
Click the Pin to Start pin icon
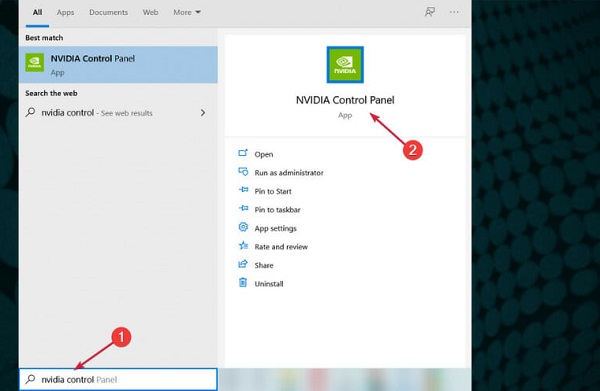(243, 190)
